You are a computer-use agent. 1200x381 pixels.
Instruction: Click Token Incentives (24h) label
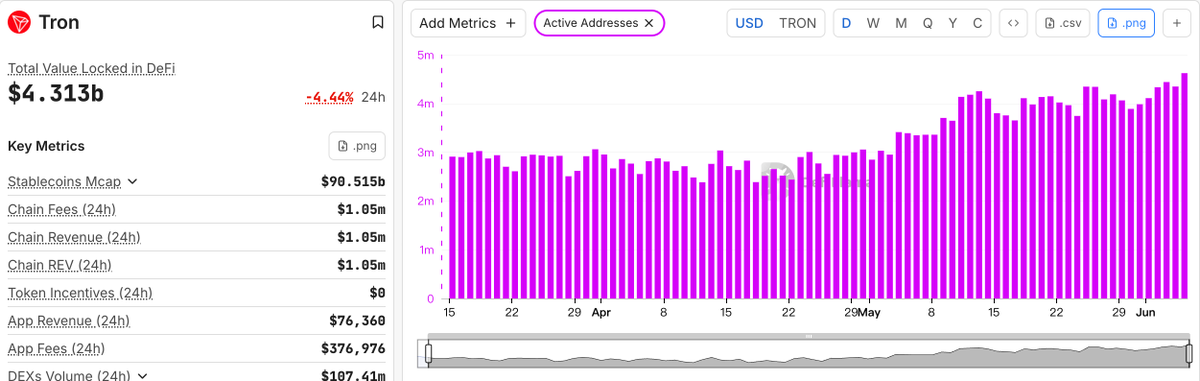click(x=80, y=294)
